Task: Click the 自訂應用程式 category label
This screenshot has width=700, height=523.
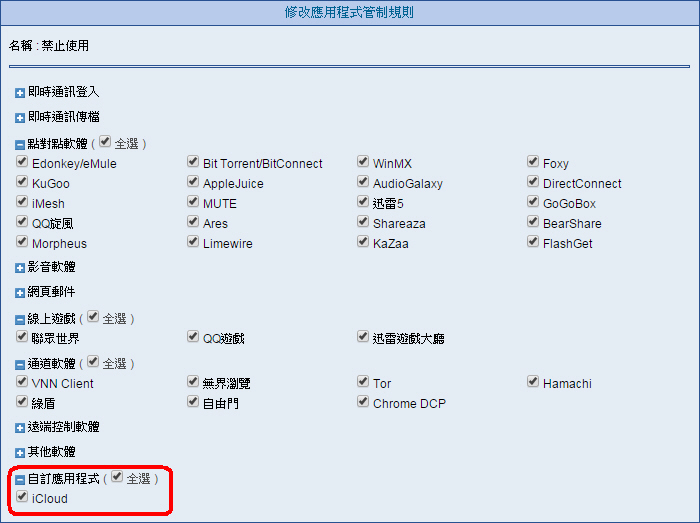Action: (x=63, y=479)
